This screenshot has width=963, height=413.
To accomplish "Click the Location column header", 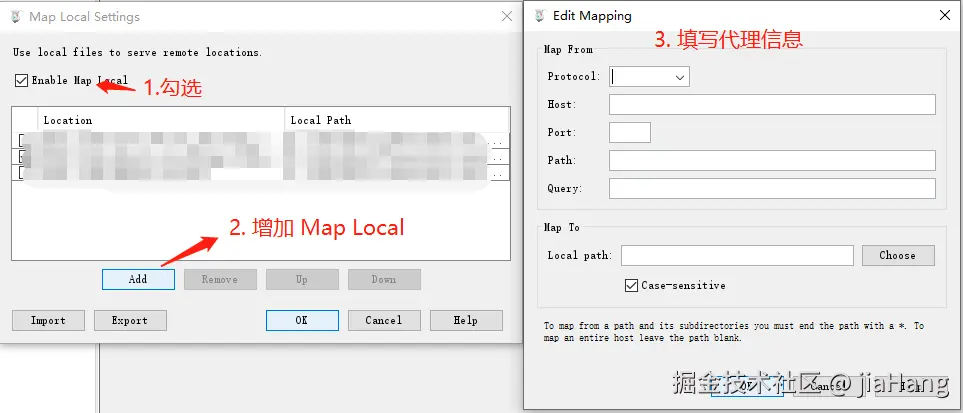I will (x=161, y=120).
